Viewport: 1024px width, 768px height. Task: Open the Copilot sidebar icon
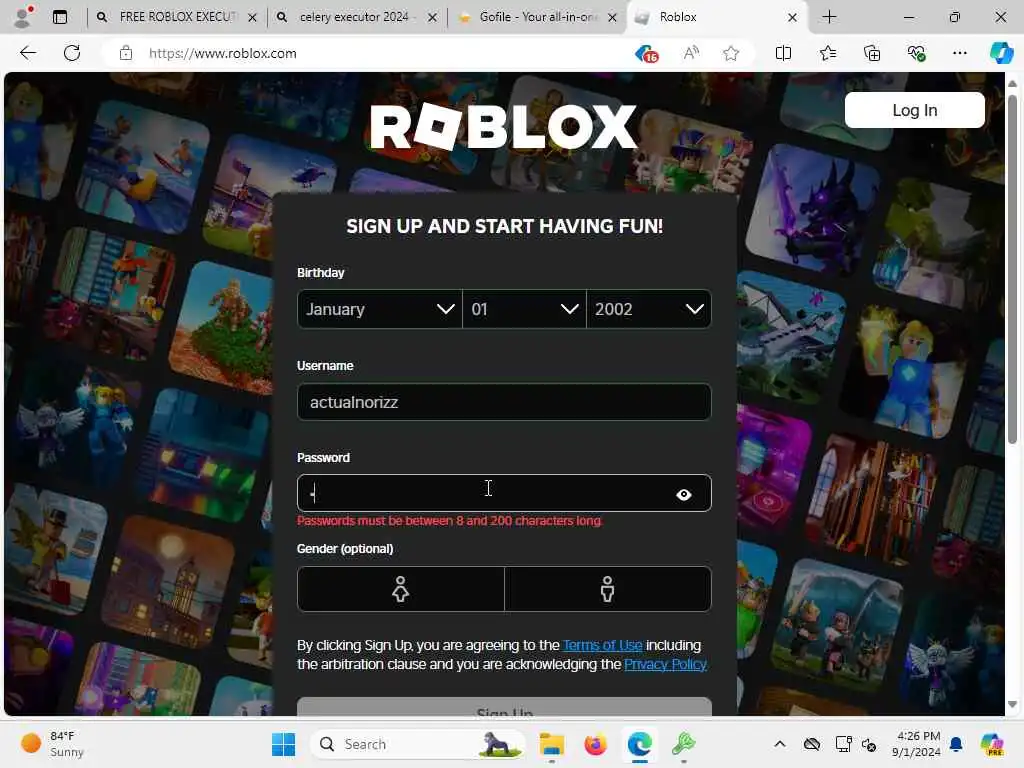pyautogui.click(x=1001, y=53)
